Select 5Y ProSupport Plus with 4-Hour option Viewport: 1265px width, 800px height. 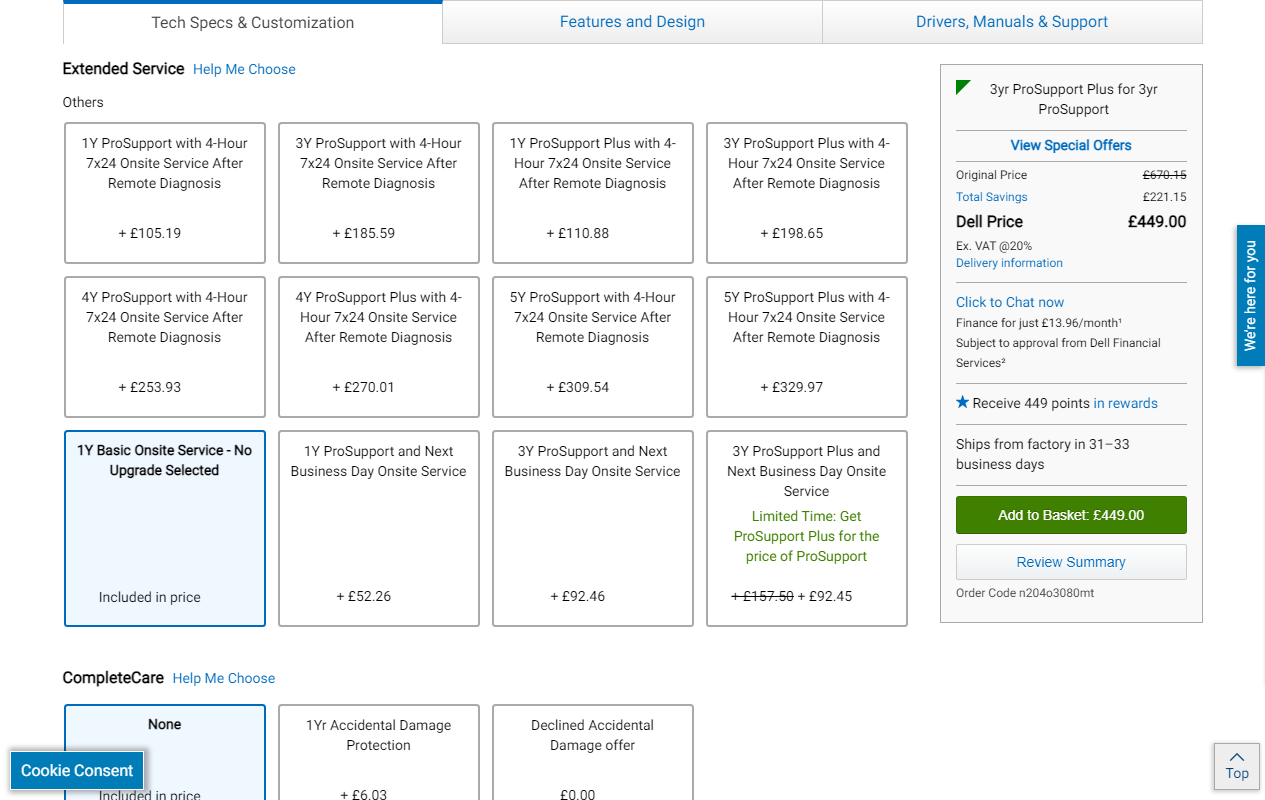click(x=806, y=346)
